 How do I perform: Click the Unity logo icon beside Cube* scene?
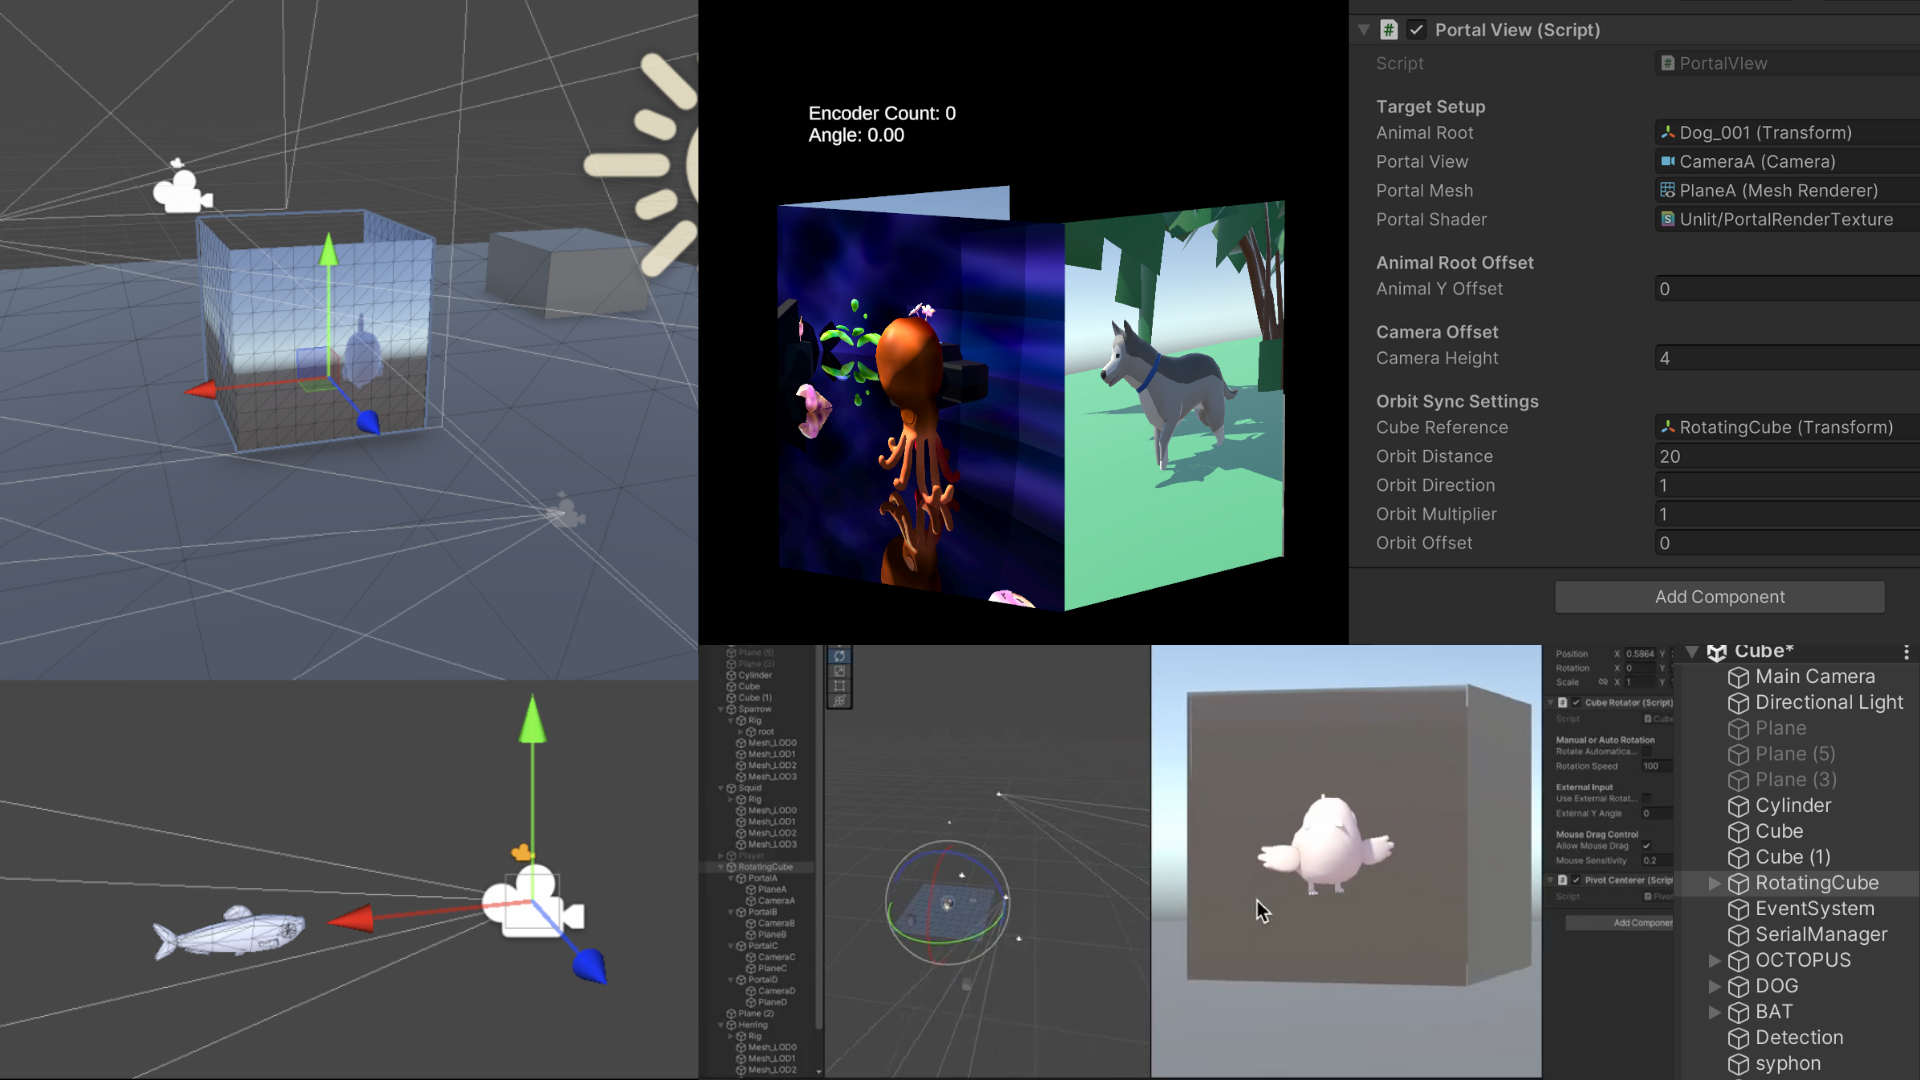coord(1717,653)
